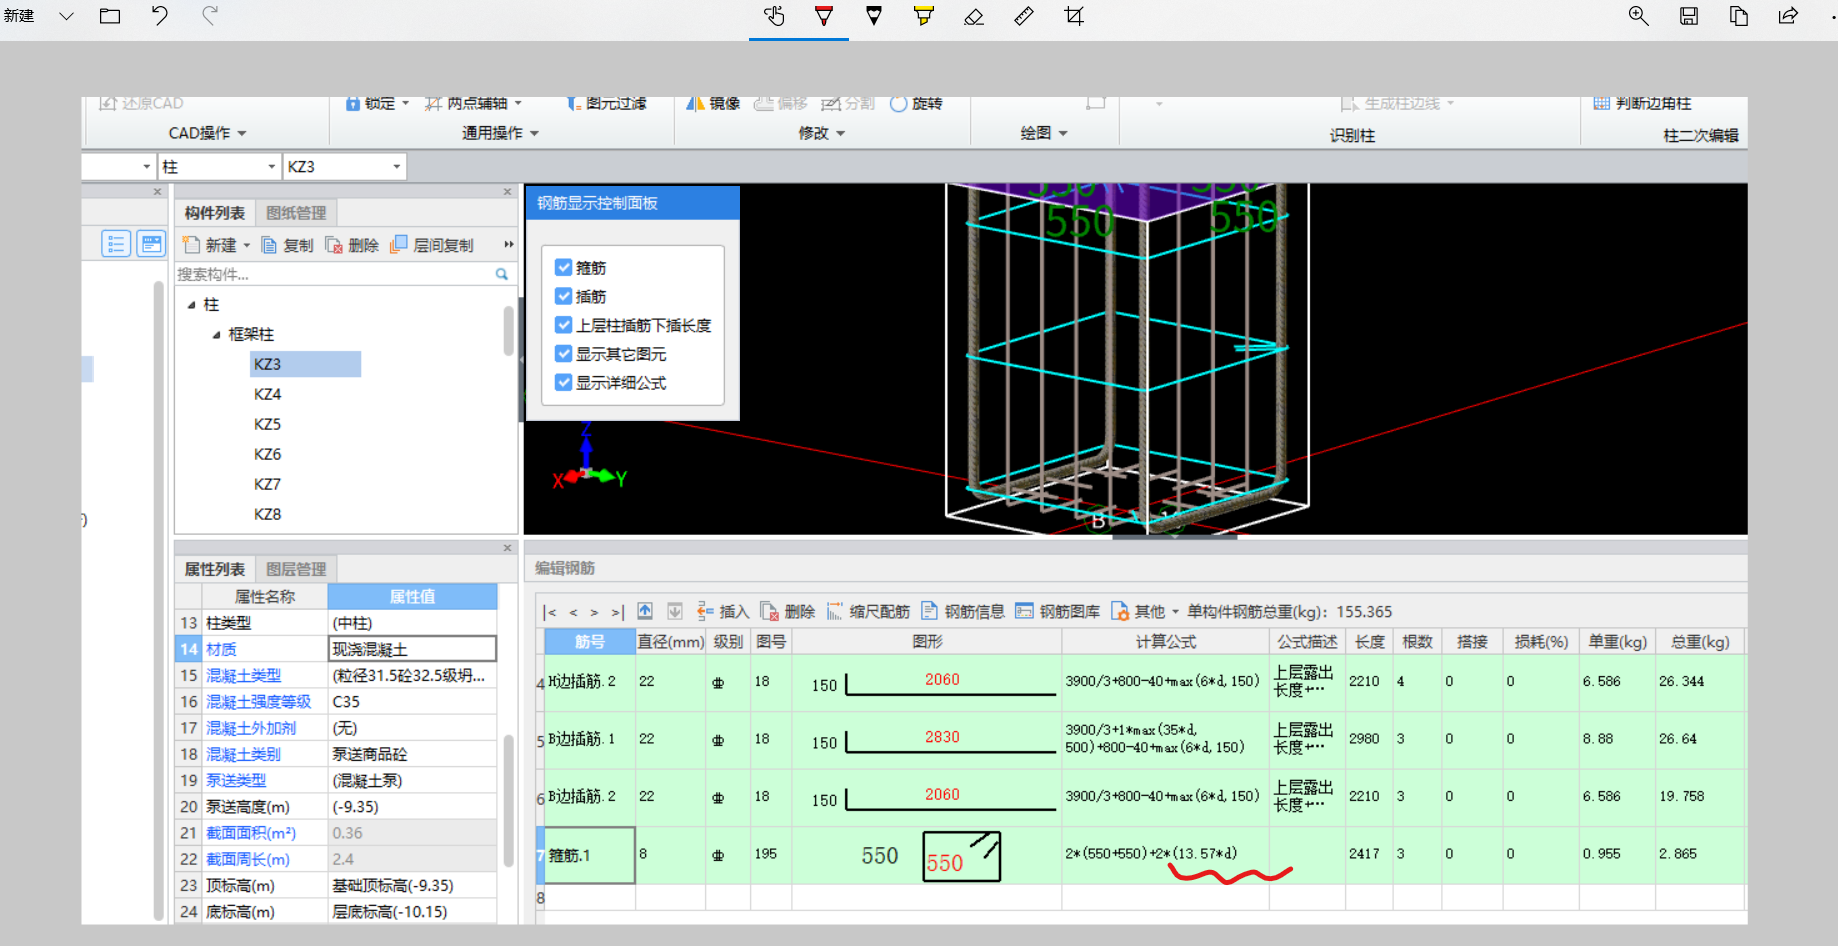
Task: Switch to the 图纸管理 tab
Action: point(296,213)
